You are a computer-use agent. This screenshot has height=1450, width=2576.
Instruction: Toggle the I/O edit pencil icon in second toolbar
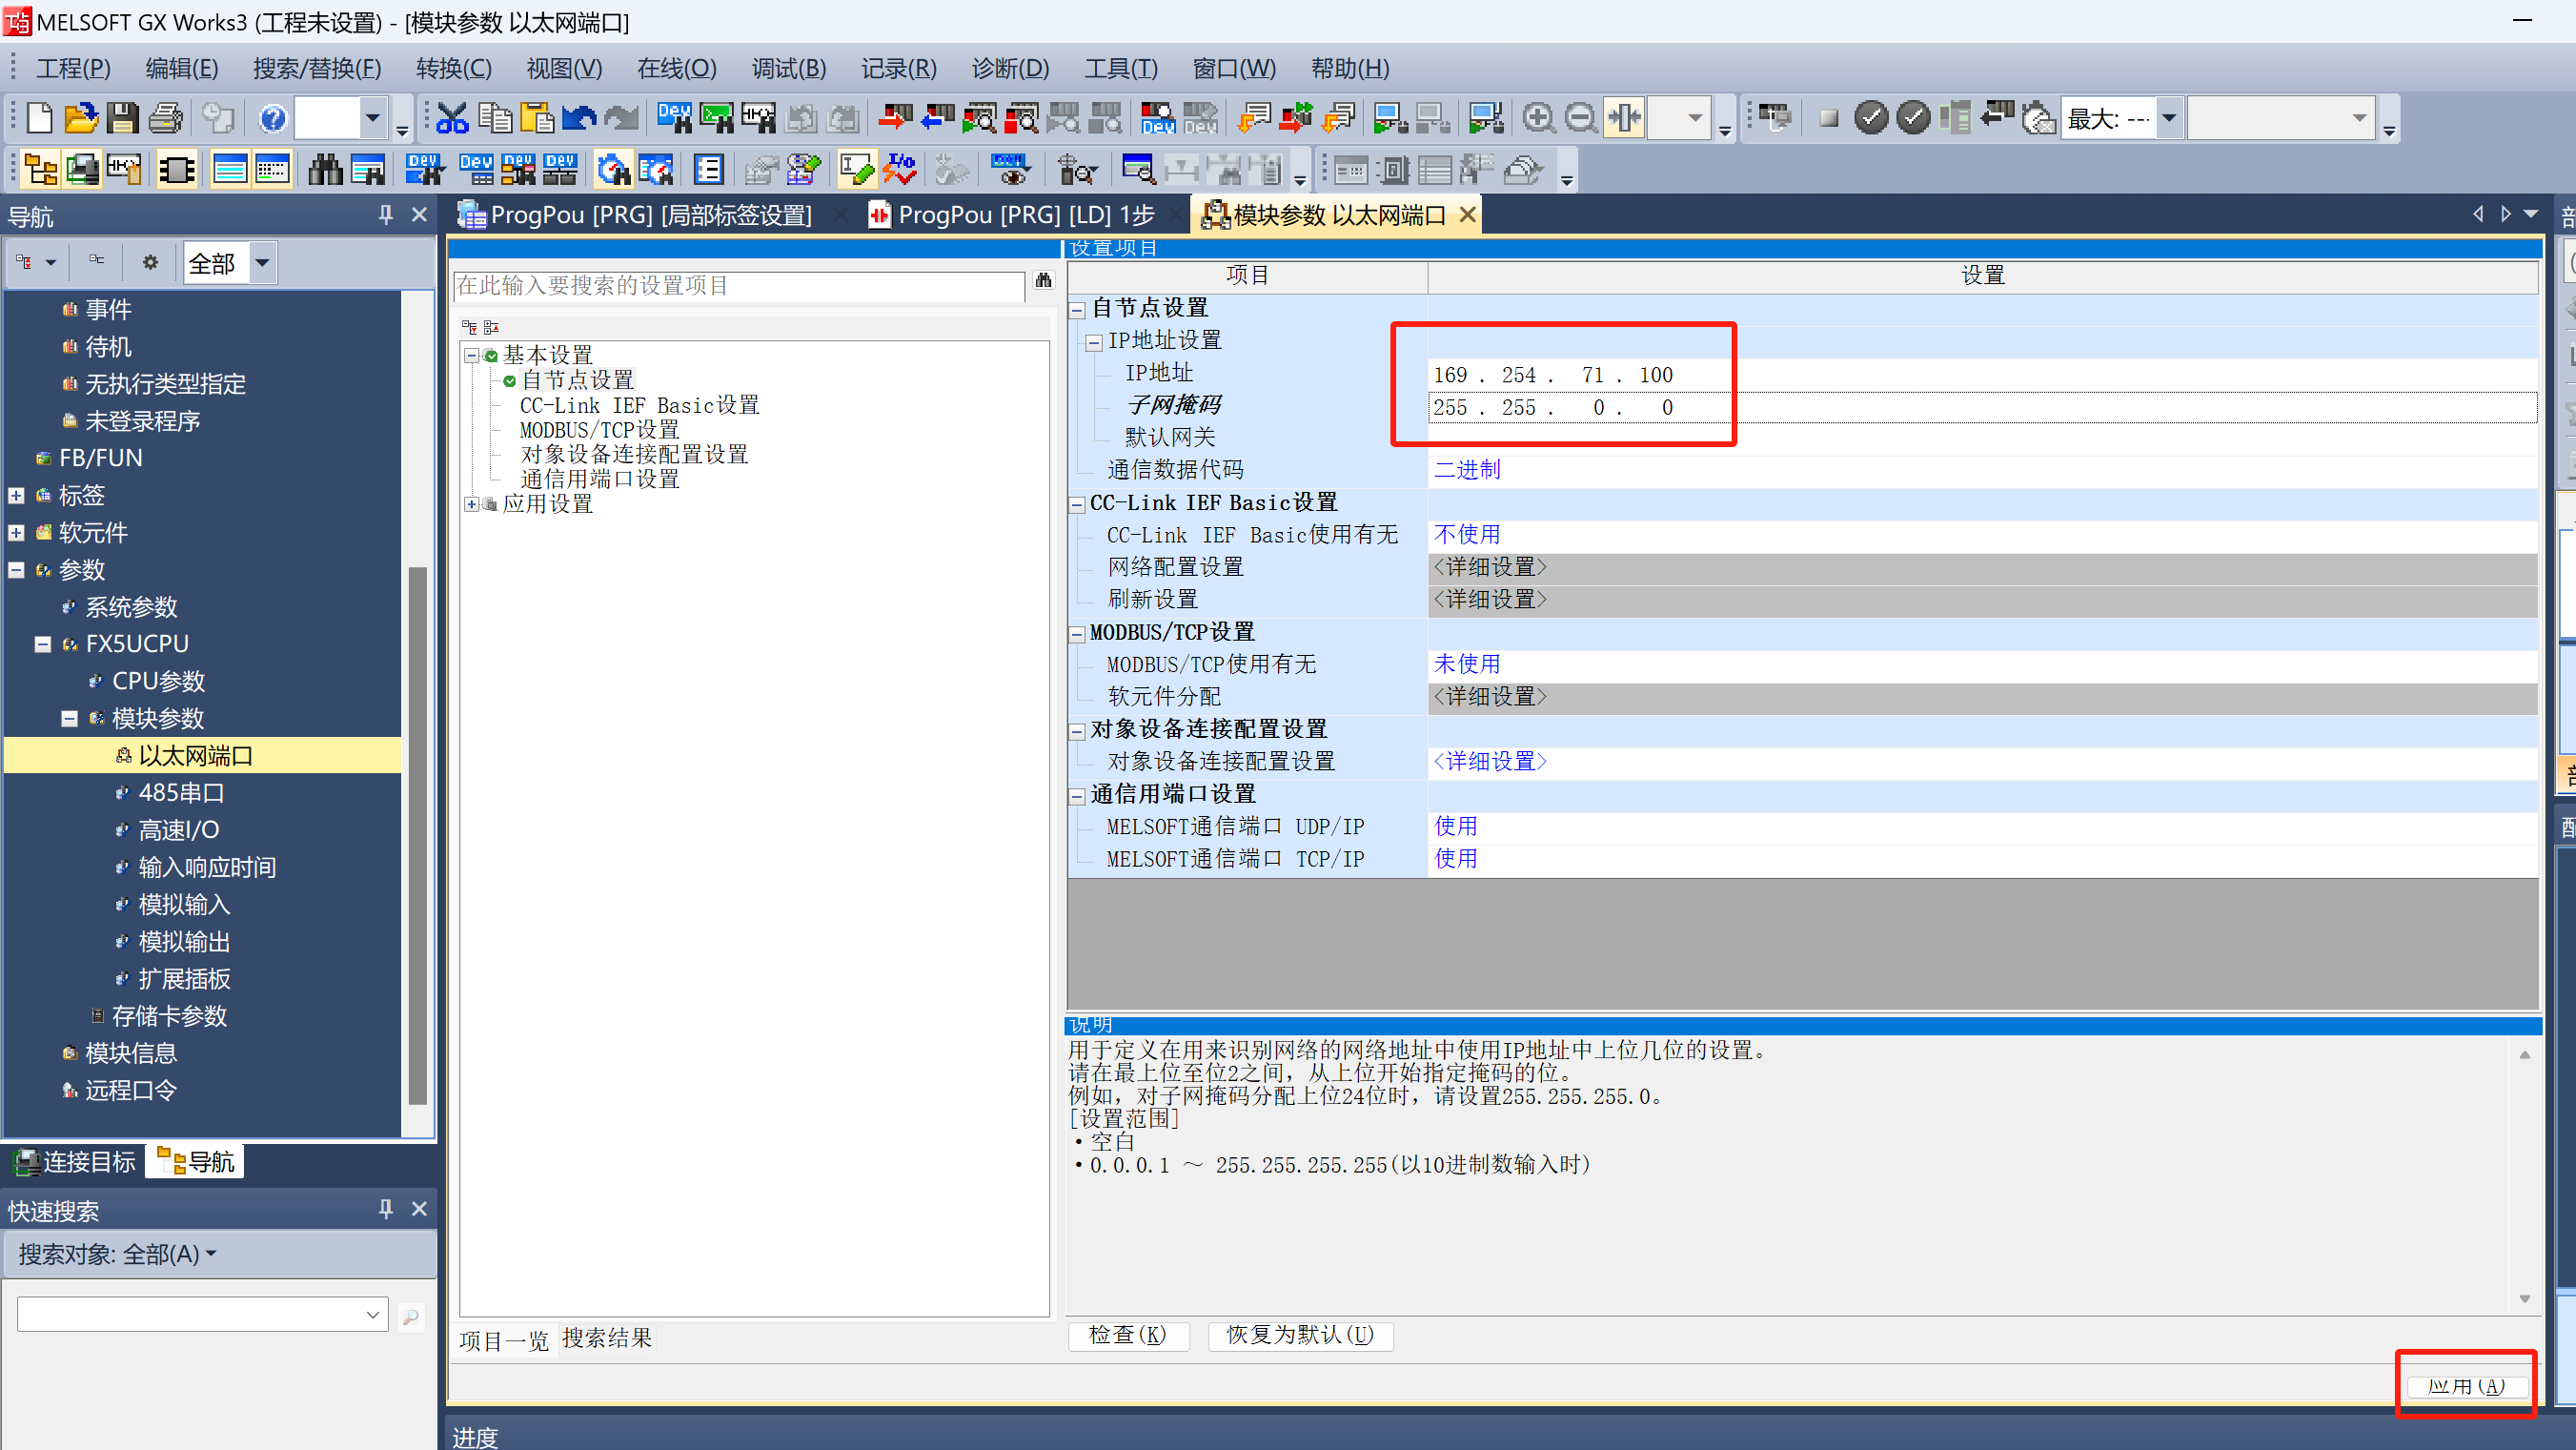point(857,170)
